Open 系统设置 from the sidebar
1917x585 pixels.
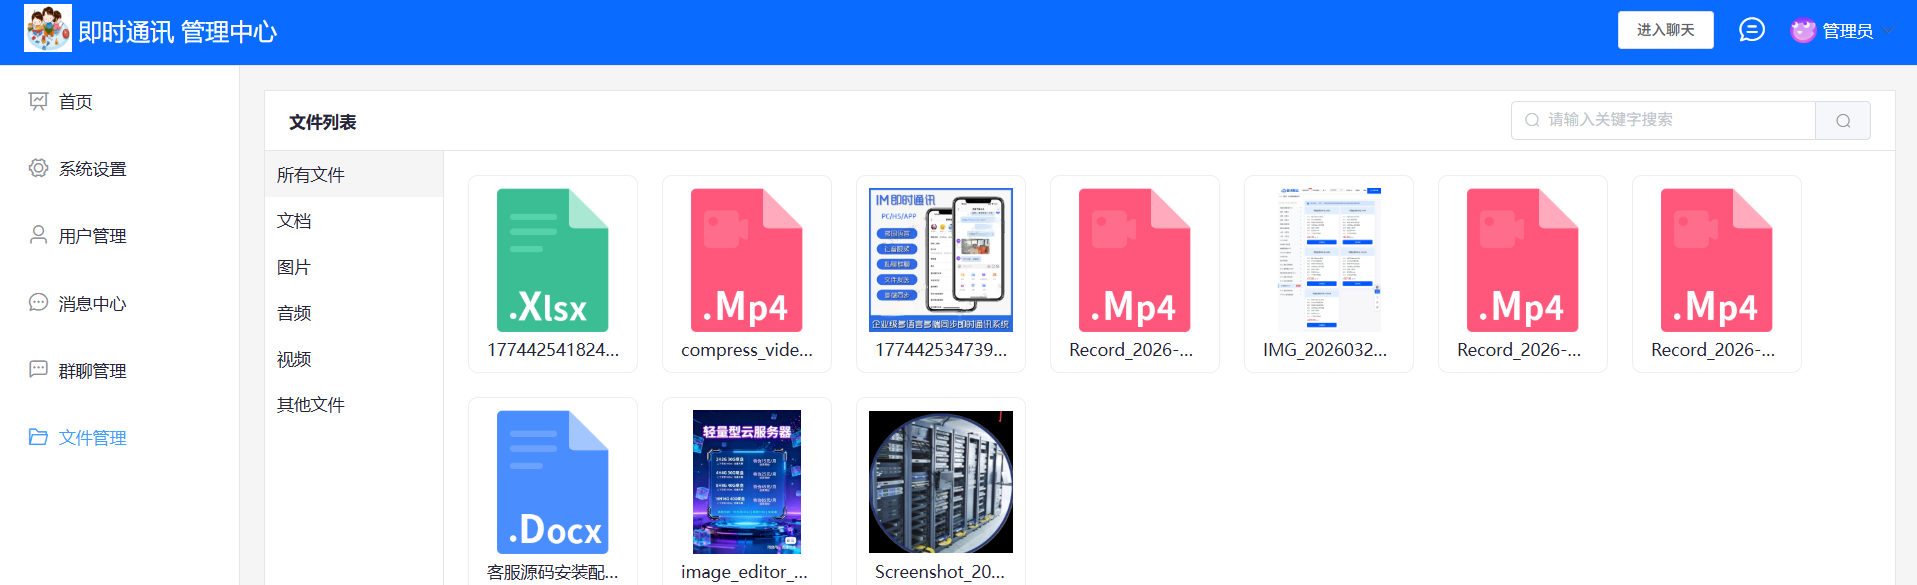tap(92, 169)
